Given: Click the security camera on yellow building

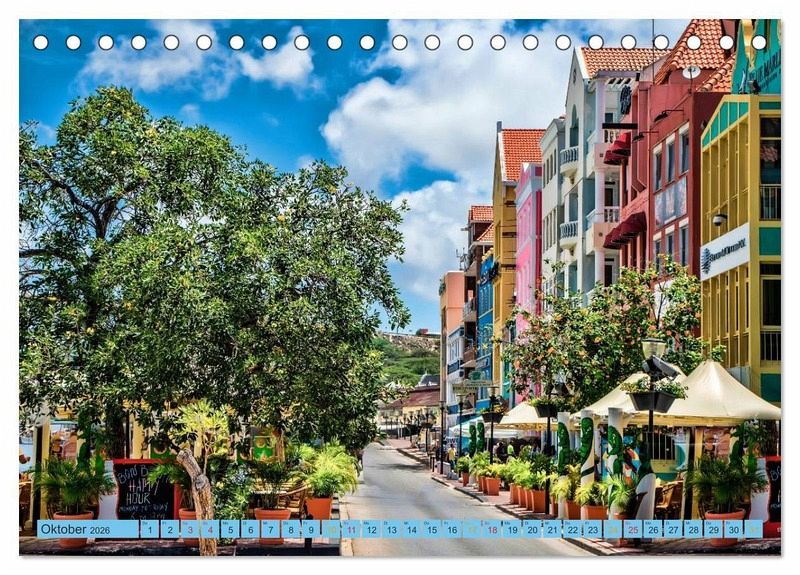Looking at the screenshot, I should 718,219.
